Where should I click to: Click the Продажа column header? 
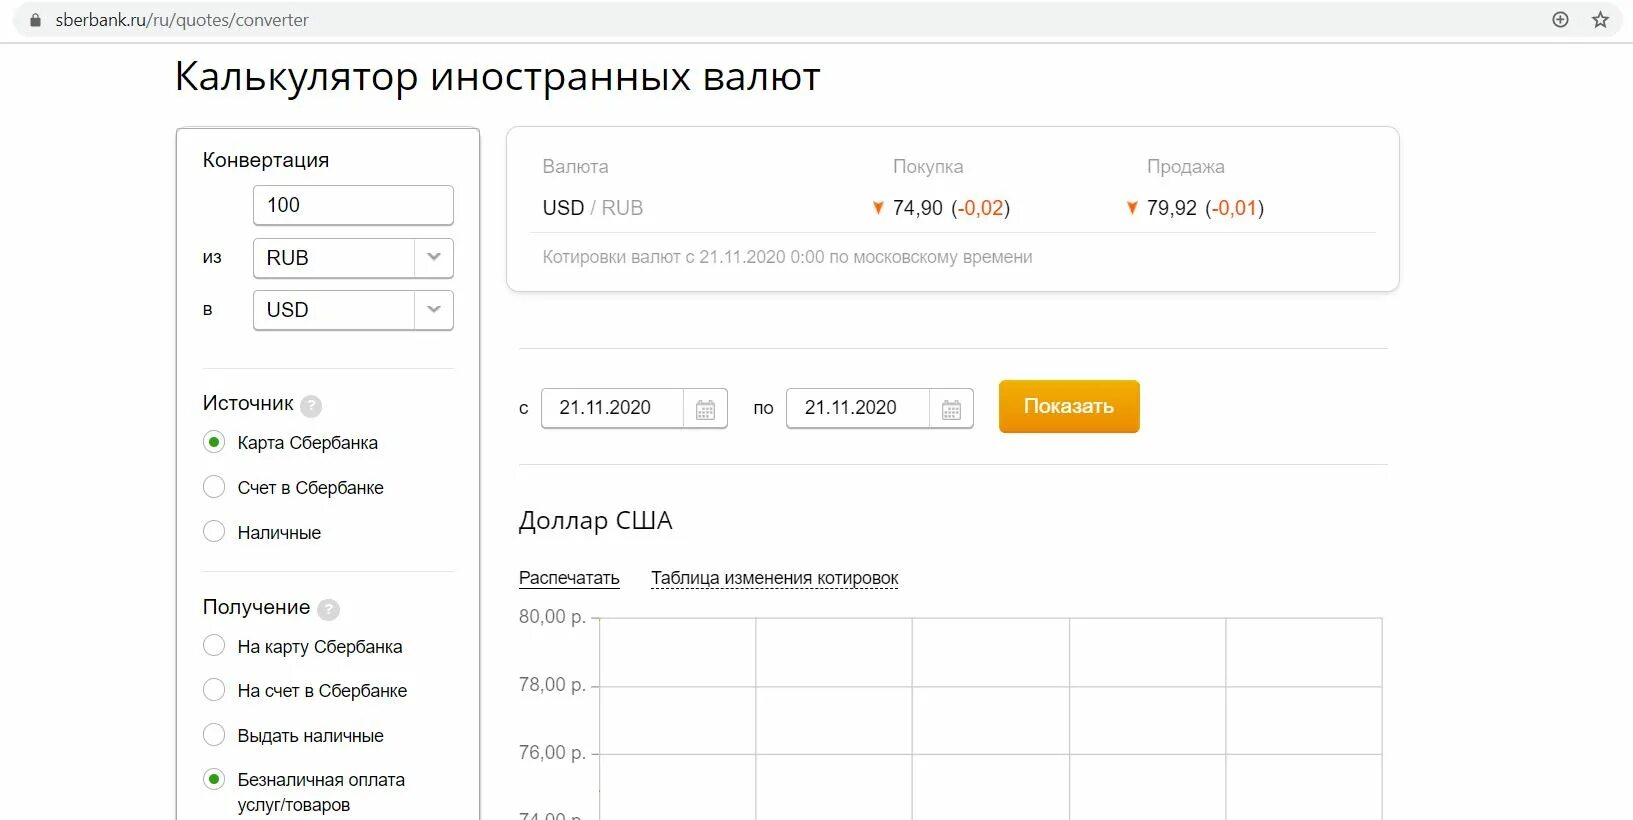[1186, 167]
